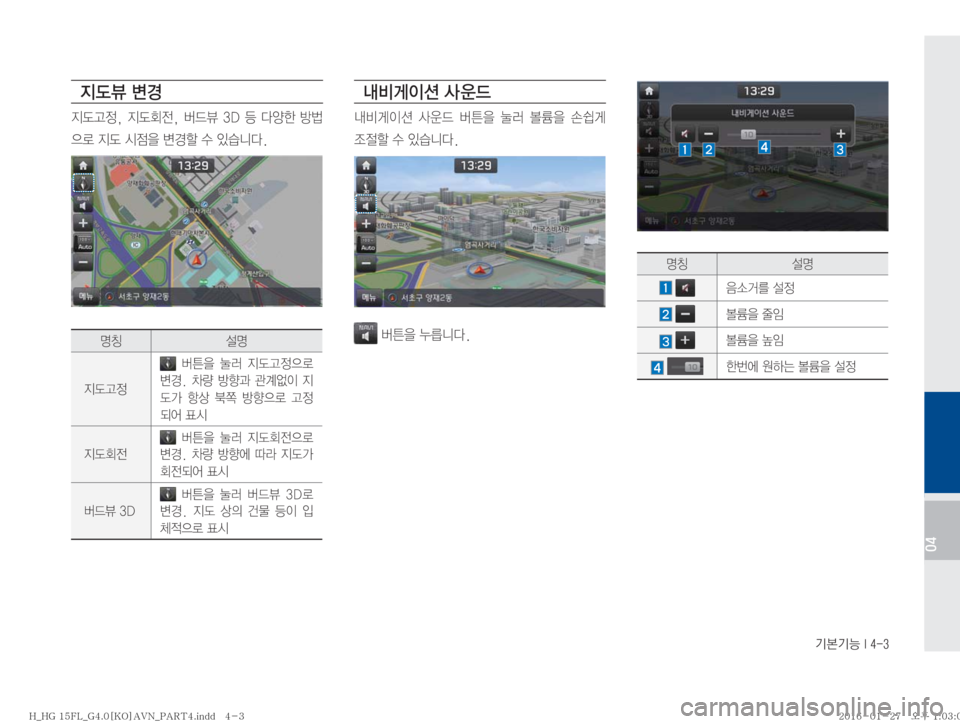Click the navigation volume slider handle
960x724 pixels.
pyautogui.click(x=747, y=133)
